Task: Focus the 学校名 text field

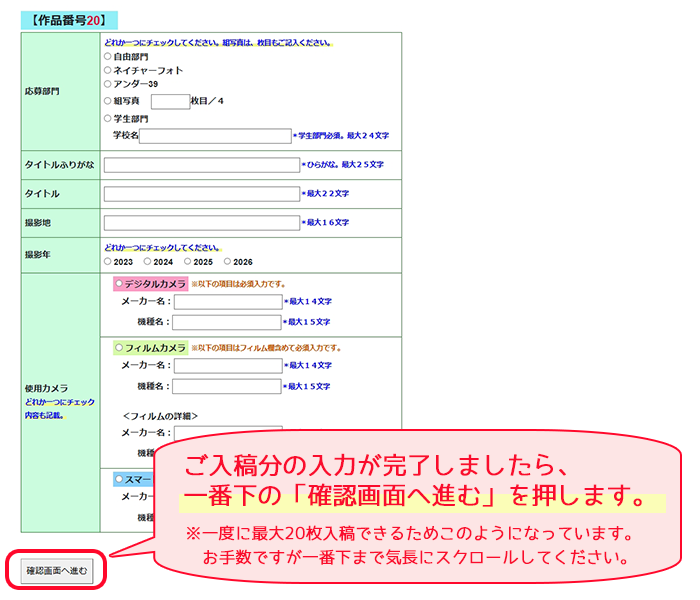Action: click(215, 136)
